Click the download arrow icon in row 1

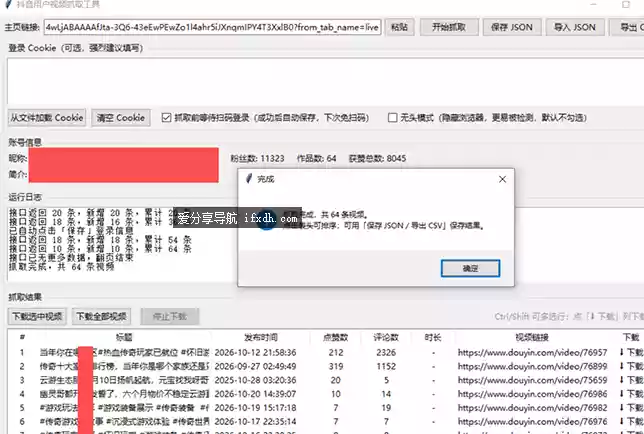(622, 352)
